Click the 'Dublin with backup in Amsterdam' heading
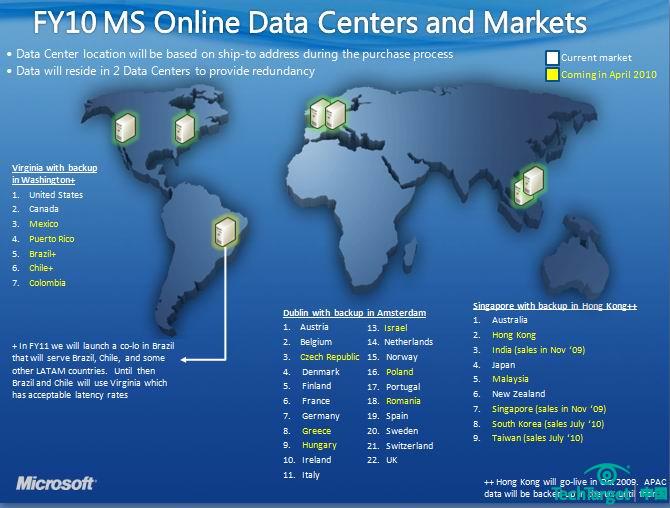This screenshot has height=508, width=670. coord(354,313)
